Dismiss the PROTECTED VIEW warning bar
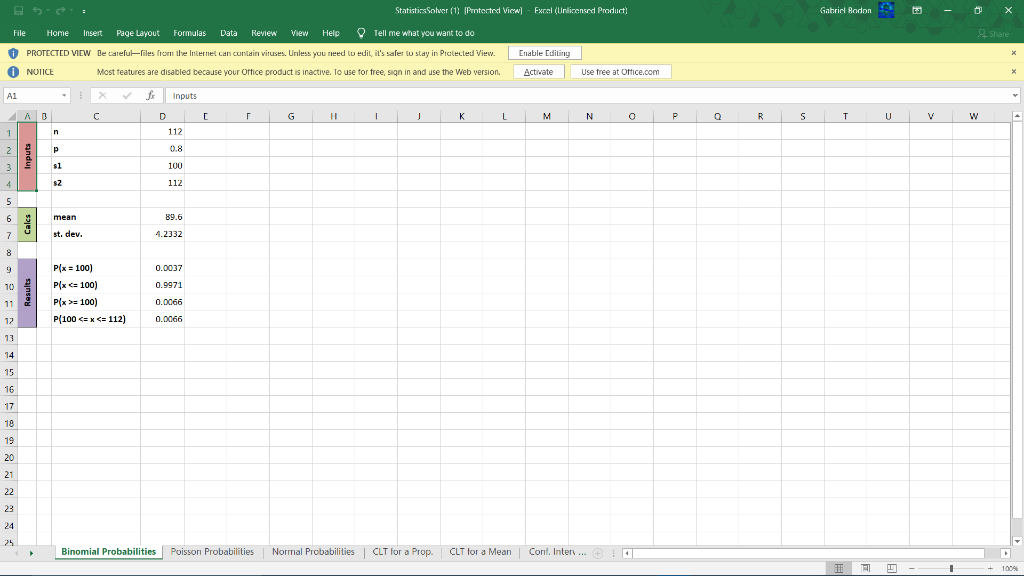The height and width of the screenshot is (576, 1024). coord(1014,52)
